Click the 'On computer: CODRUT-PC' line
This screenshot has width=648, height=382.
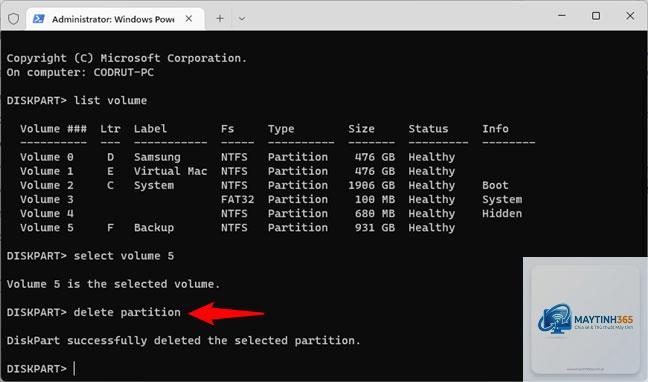click(80, 72)
